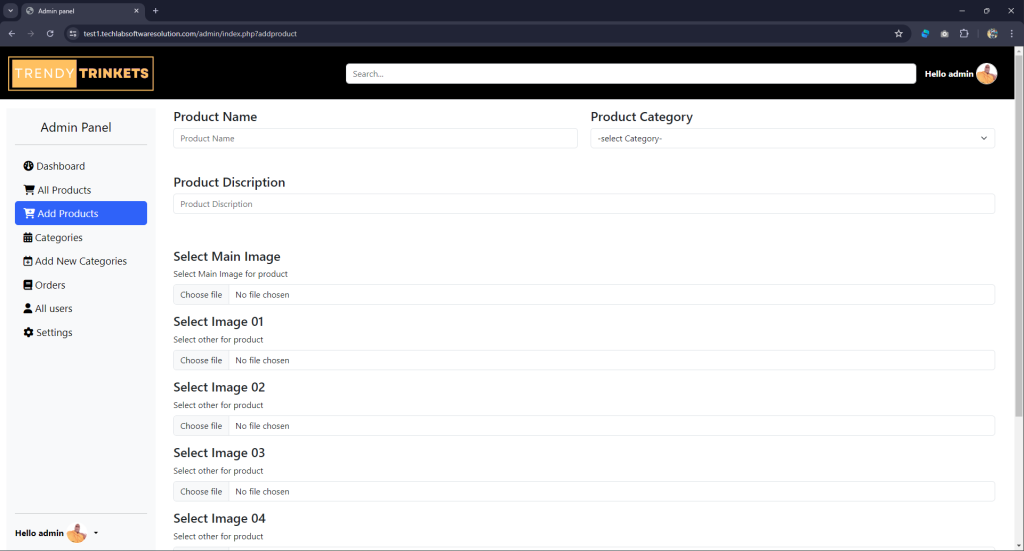Click the Orders book icon in sidebar
This screenshot has height=551, width=1024.
point(27,285)
